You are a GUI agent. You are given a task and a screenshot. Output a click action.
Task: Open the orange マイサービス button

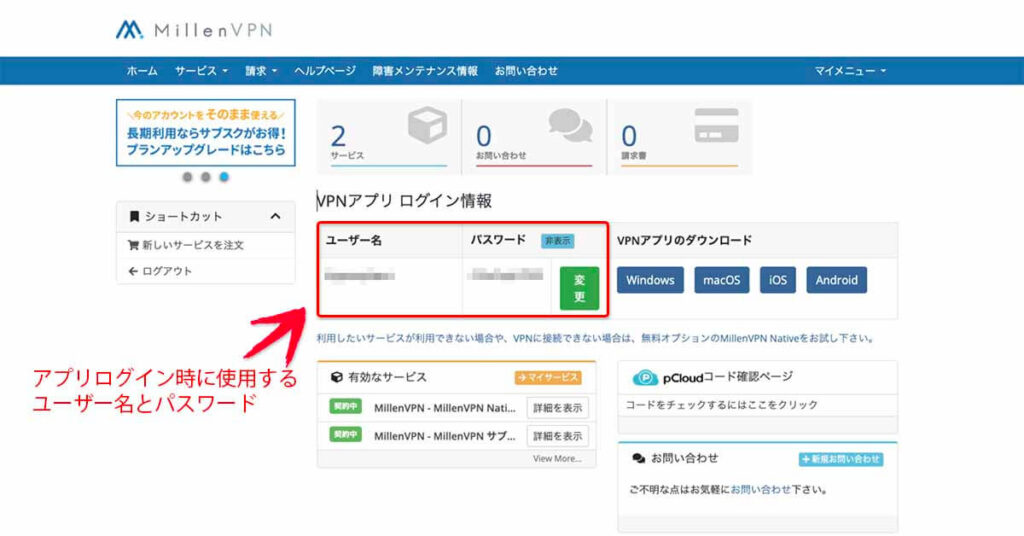(548, 377)
